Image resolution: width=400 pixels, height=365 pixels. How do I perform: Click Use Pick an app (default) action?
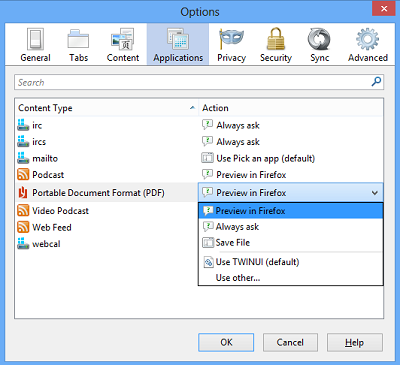pyautogui.click(x=266, y=158)
